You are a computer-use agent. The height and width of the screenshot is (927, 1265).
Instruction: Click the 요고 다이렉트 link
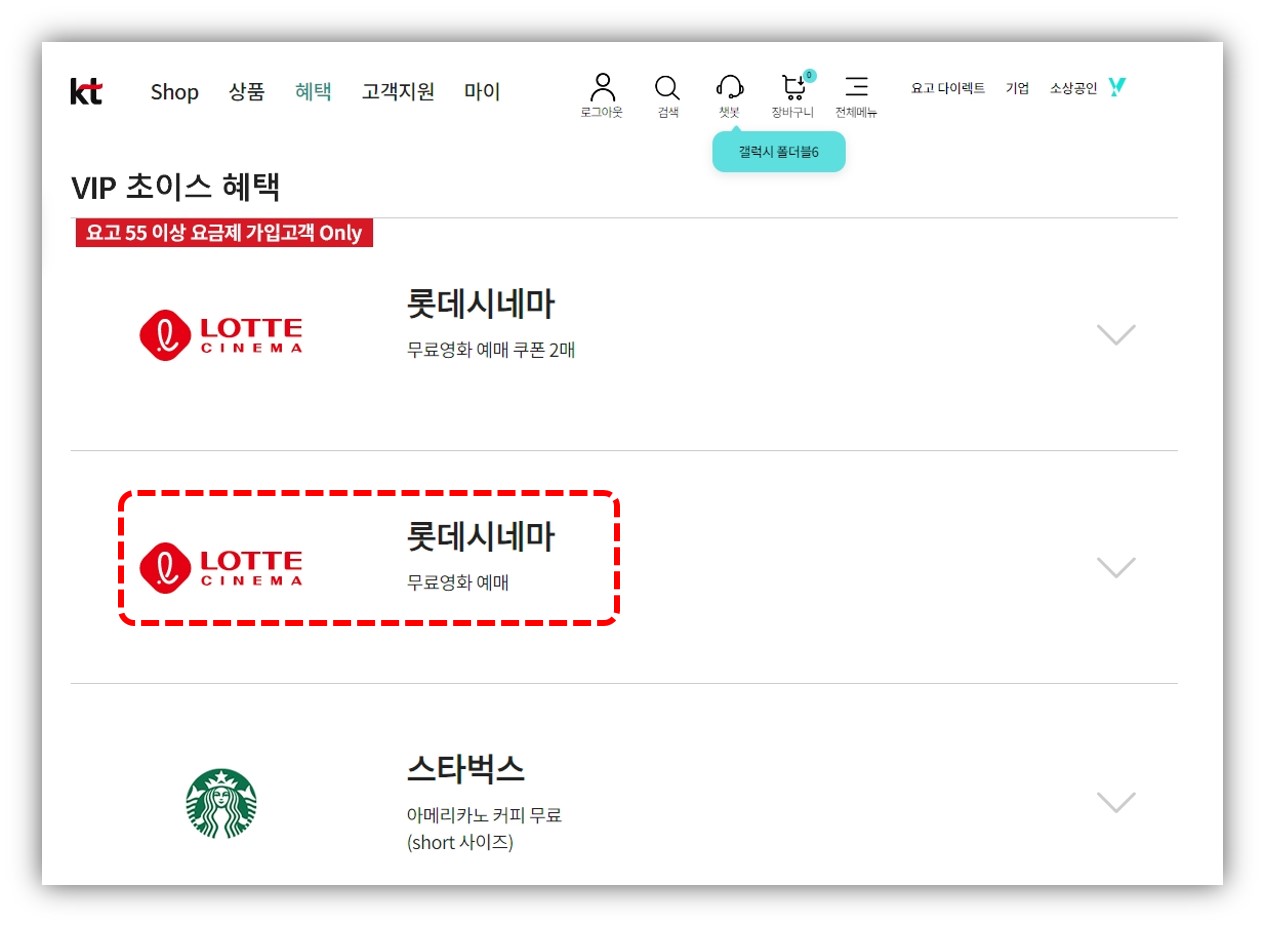(946, 88)
